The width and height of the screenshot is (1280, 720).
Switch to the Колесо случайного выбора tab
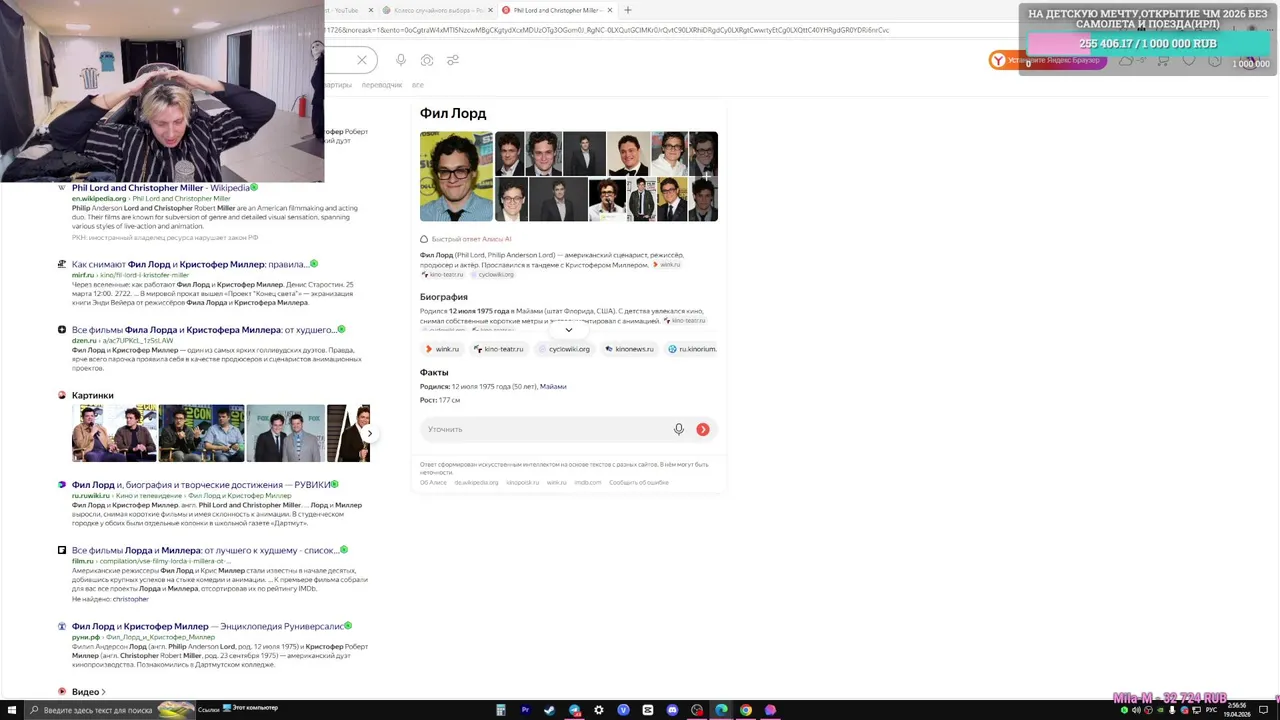point(437,10)
